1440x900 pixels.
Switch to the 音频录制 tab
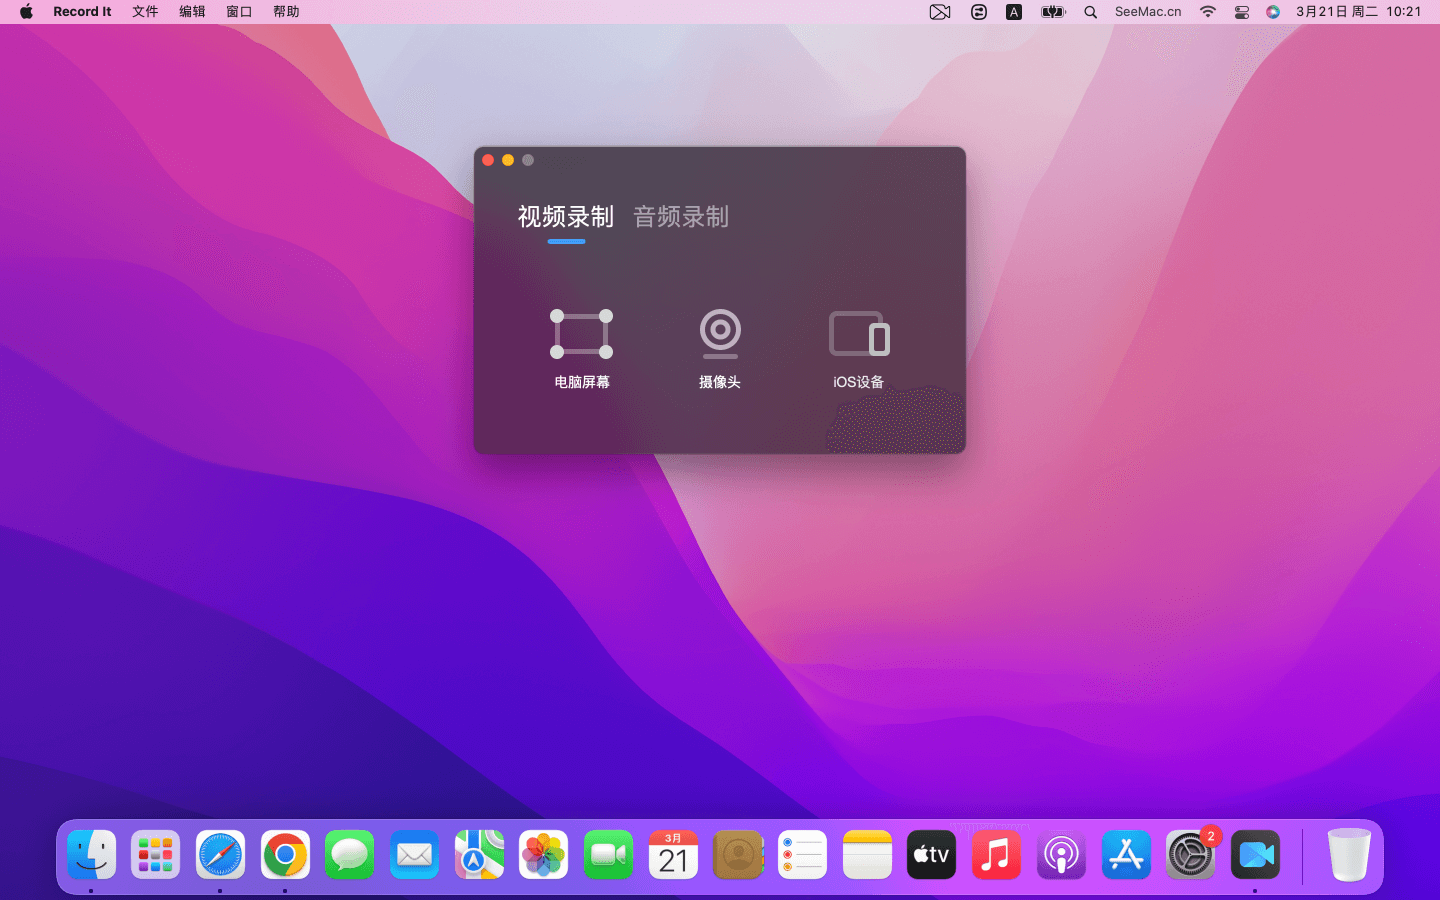coord(681,217)
